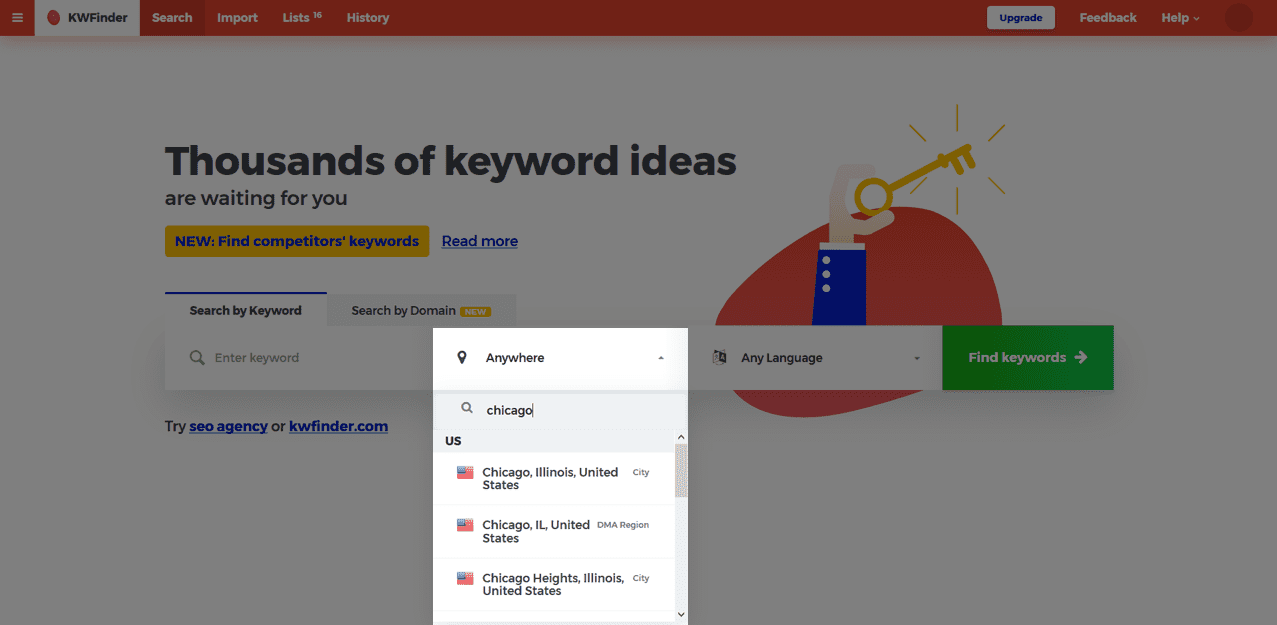Click the Read more link
This screenshot has width=1277, height=625.
pos(479,241)
